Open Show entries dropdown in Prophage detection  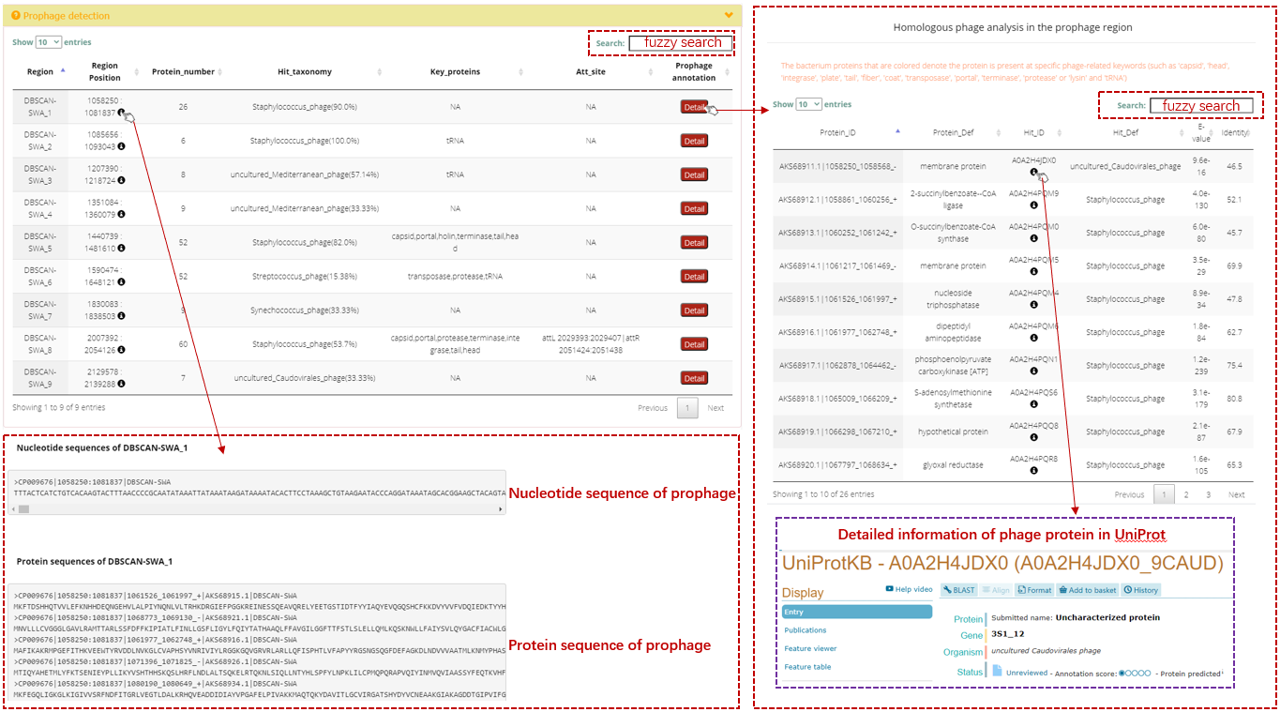tap(48, 42)
